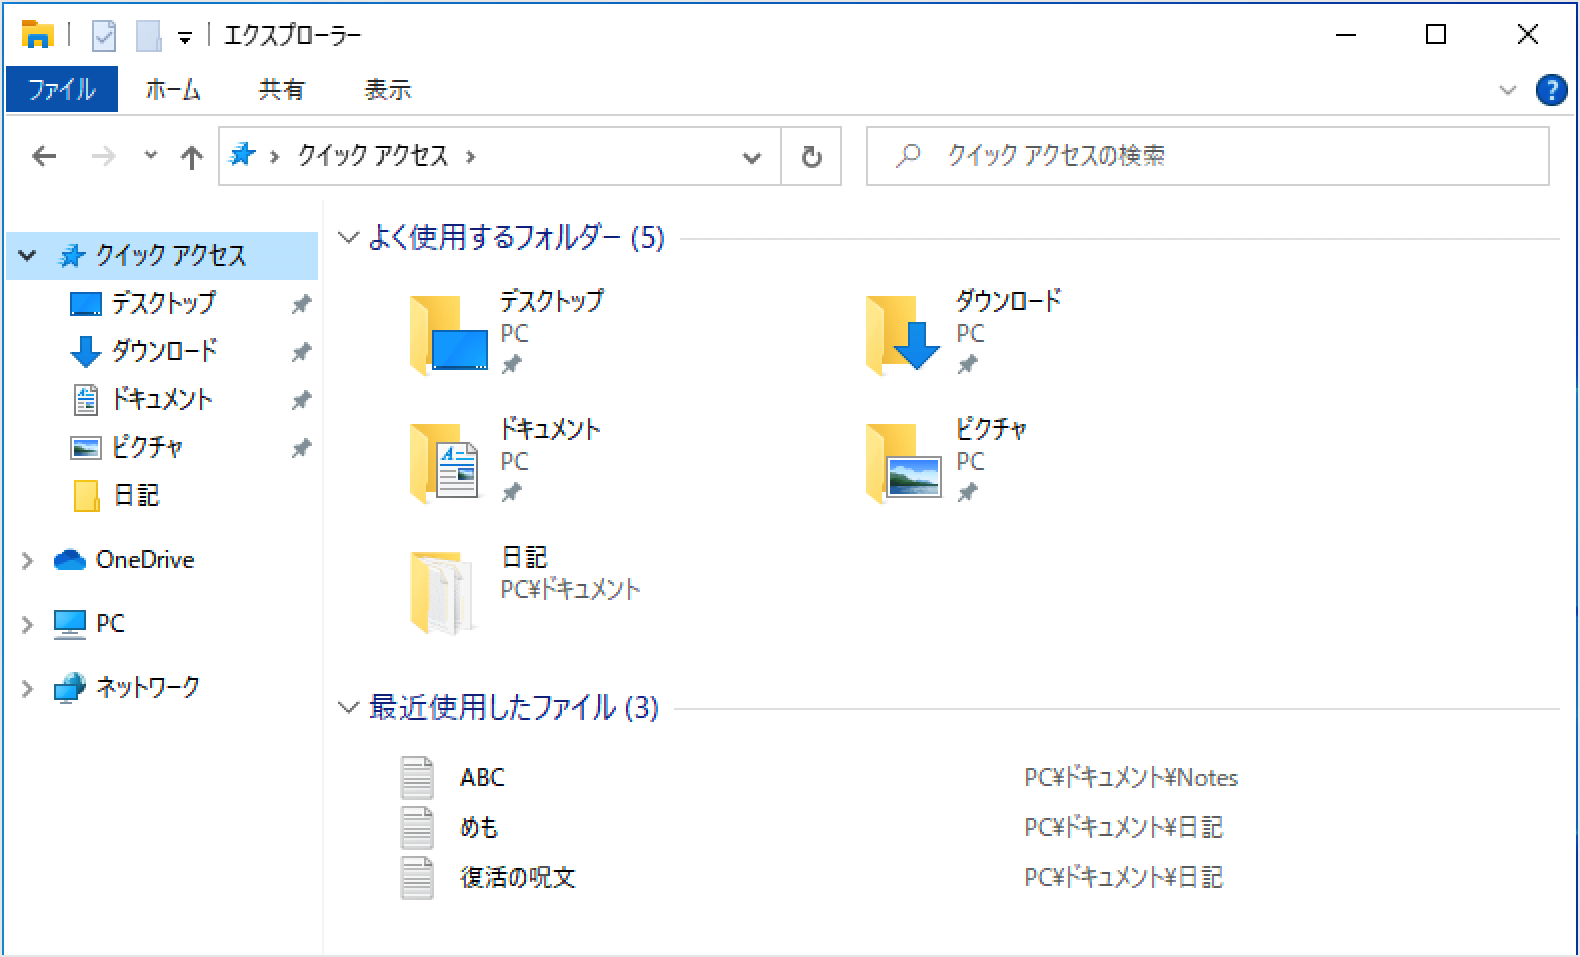Click the 復活の呪文 file's document icon
The height and width of the screenshot is (957, 1580).
pyautogui.click(x=417, y=877)
